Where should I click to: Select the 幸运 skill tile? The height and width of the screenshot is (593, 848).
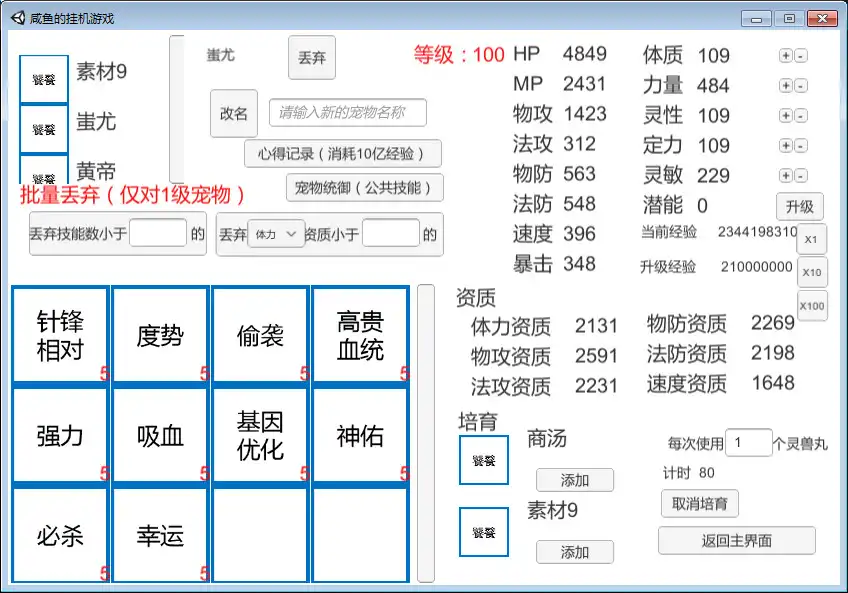point(158,533)
